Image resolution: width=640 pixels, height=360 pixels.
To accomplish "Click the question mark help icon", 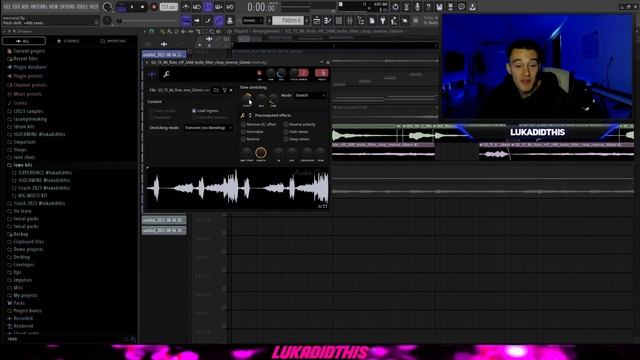I will (x=428, y=7).
